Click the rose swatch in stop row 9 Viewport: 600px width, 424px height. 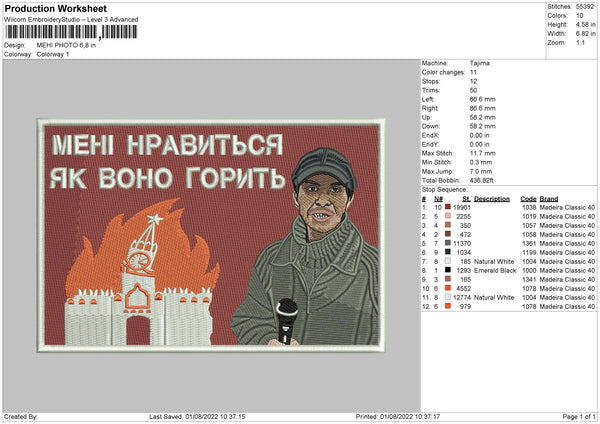pyautogui.click(x=448, y=279)
